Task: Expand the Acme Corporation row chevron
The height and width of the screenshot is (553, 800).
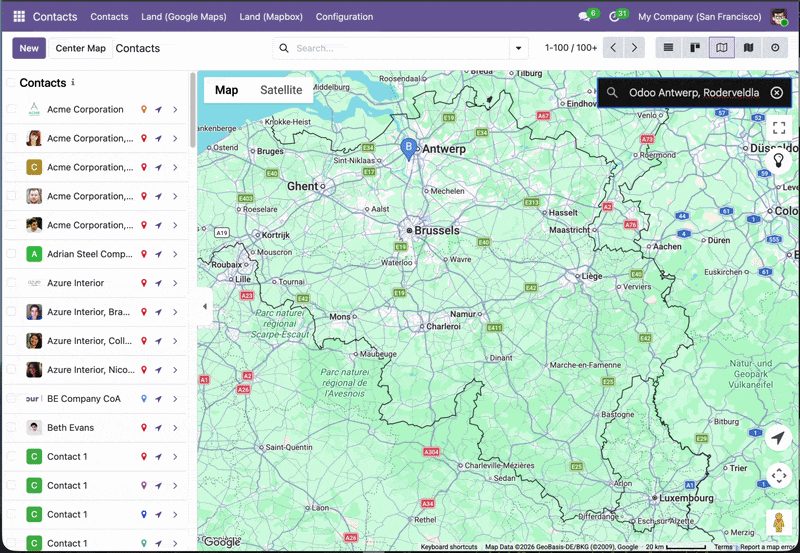Action: pyautogui.click(x=175, y=109)
